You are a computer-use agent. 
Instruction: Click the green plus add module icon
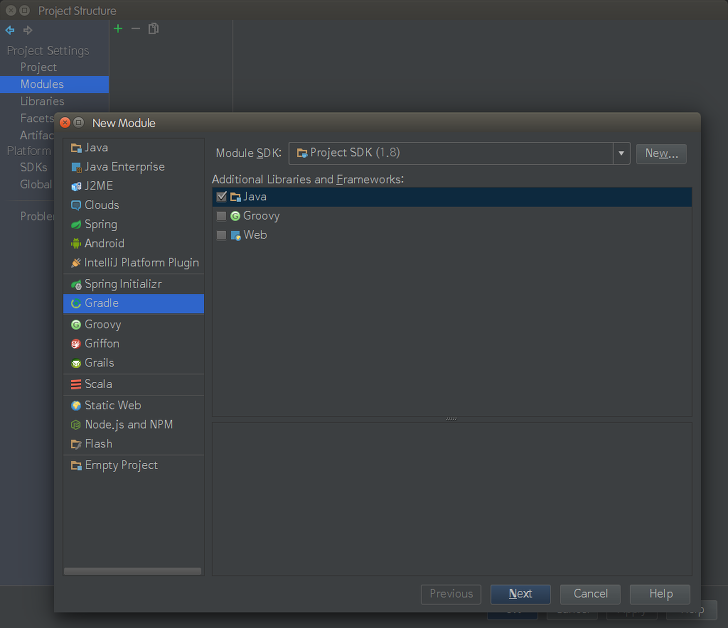click(x=118, y=29)
